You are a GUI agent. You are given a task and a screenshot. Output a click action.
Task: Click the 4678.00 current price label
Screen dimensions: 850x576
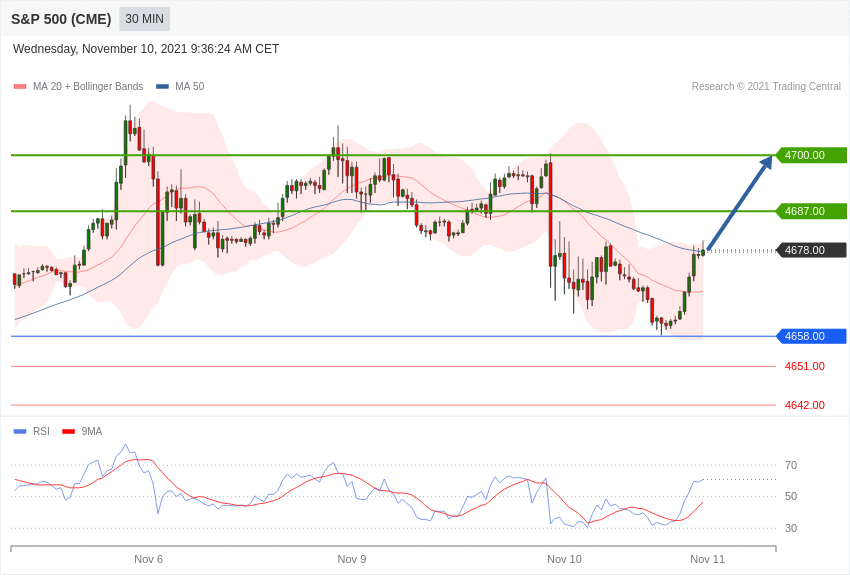coord(812,250)
